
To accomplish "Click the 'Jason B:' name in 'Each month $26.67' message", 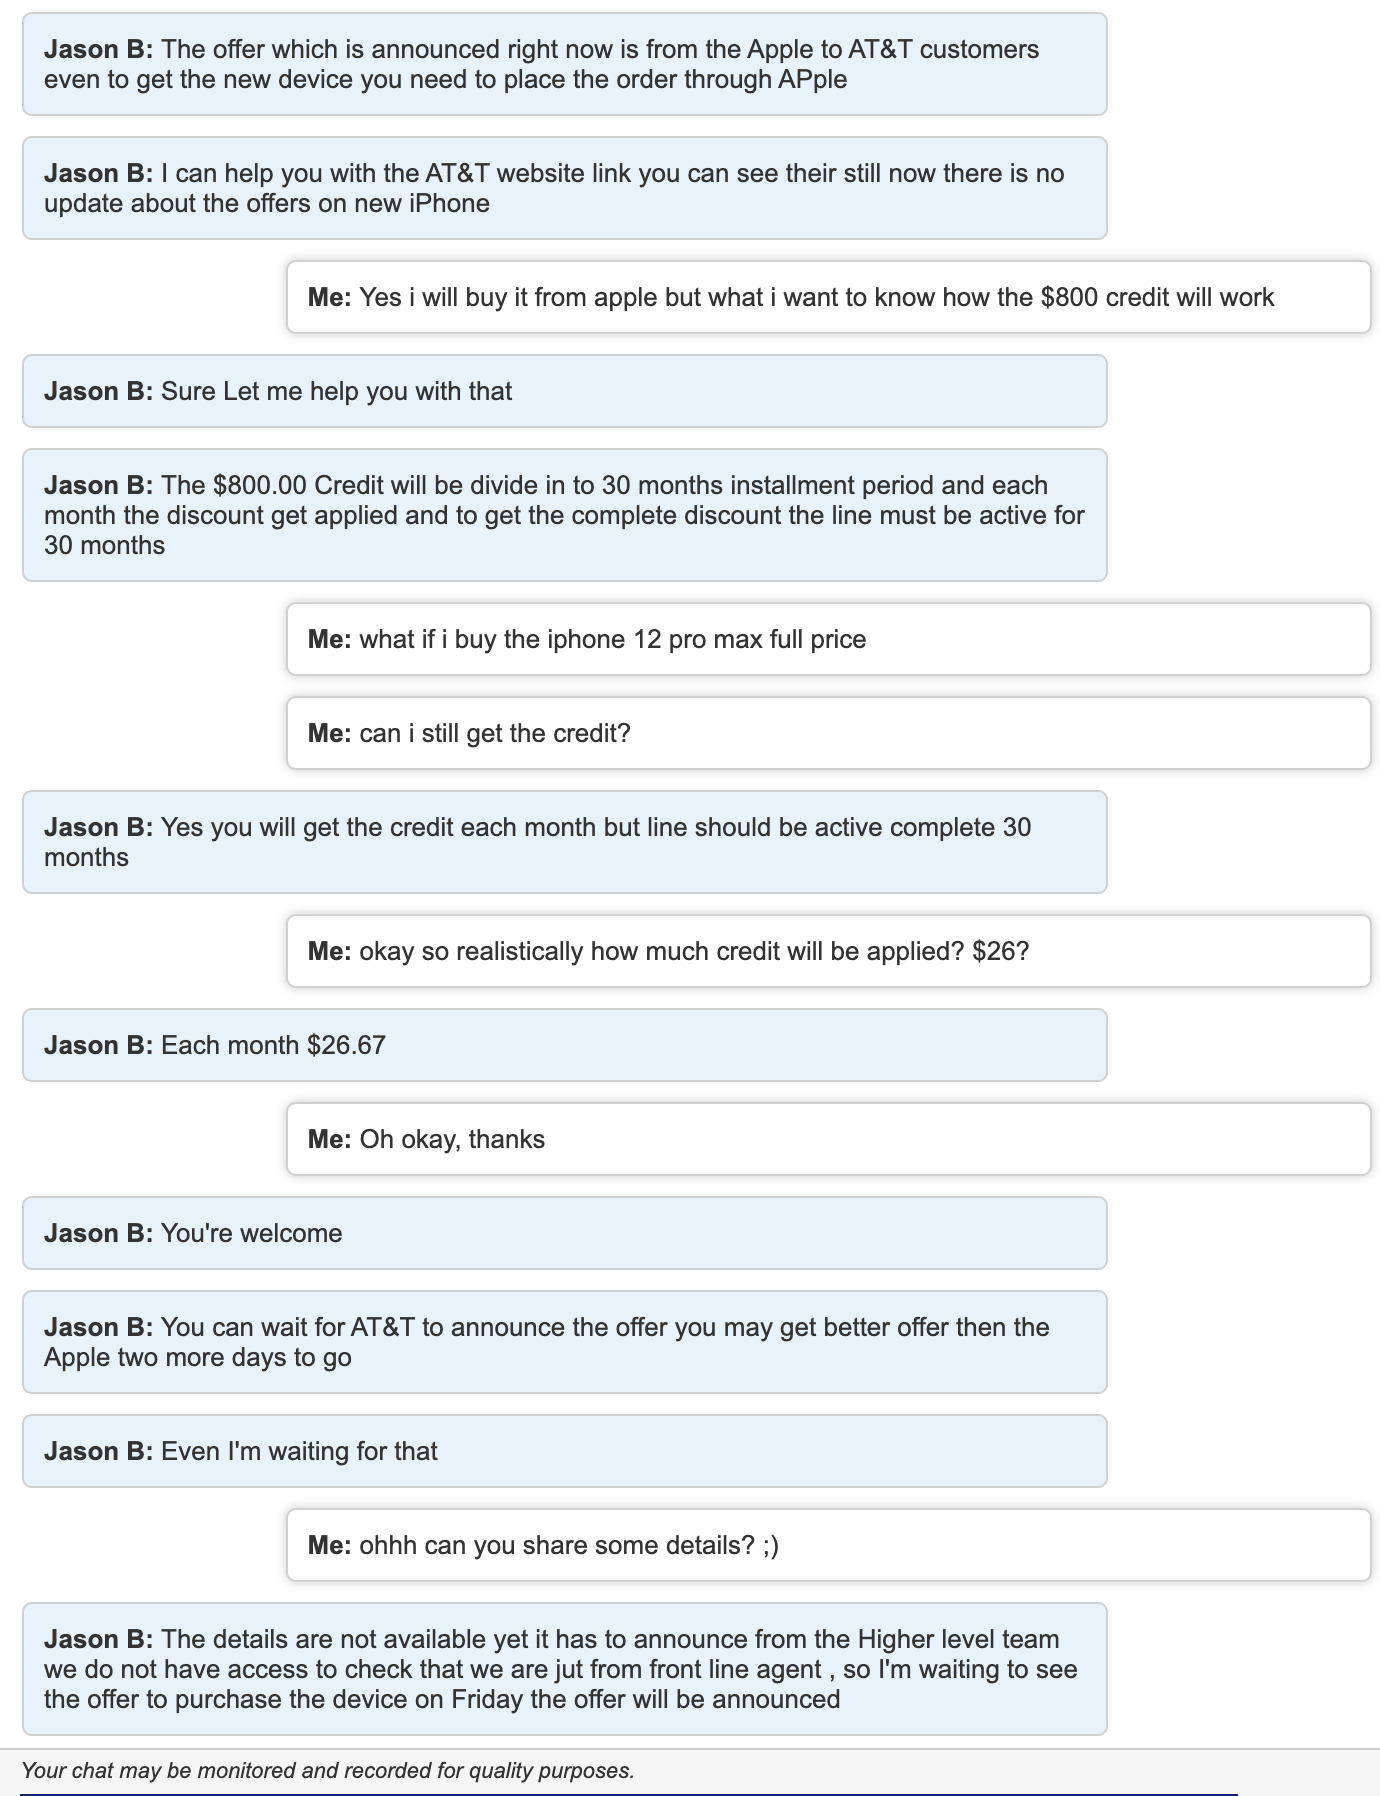I will click(98, 1045).
